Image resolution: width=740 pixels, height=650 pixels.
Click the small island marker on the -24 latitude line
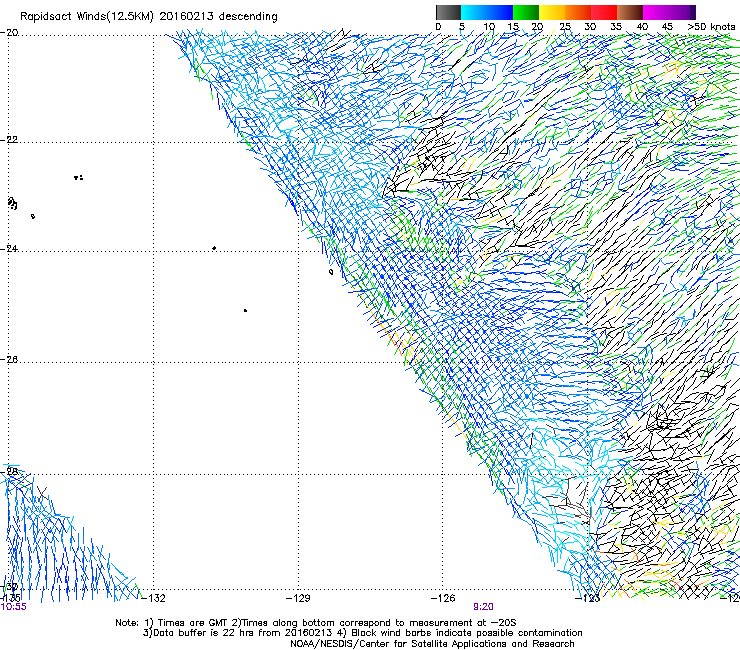[214, 248]
